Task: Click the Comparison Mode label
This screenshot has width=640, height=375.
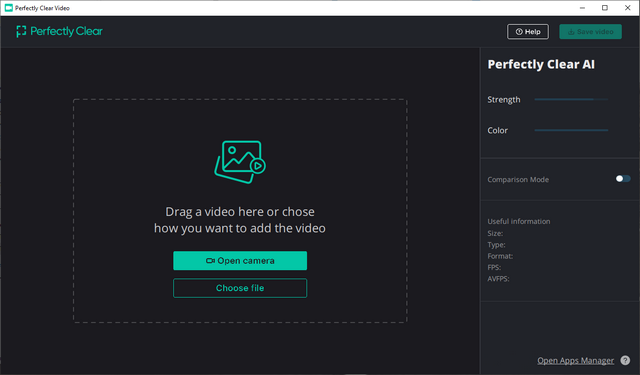Action: 518,180
